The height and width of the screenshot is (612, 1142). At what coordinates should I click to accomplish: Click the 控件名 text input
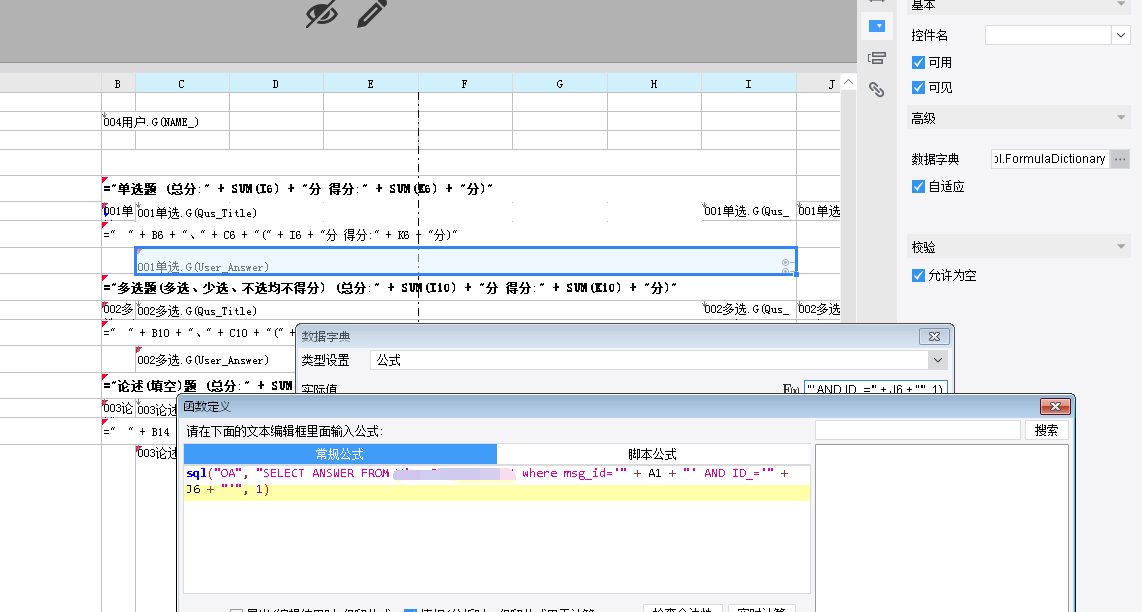(1048, 35)
